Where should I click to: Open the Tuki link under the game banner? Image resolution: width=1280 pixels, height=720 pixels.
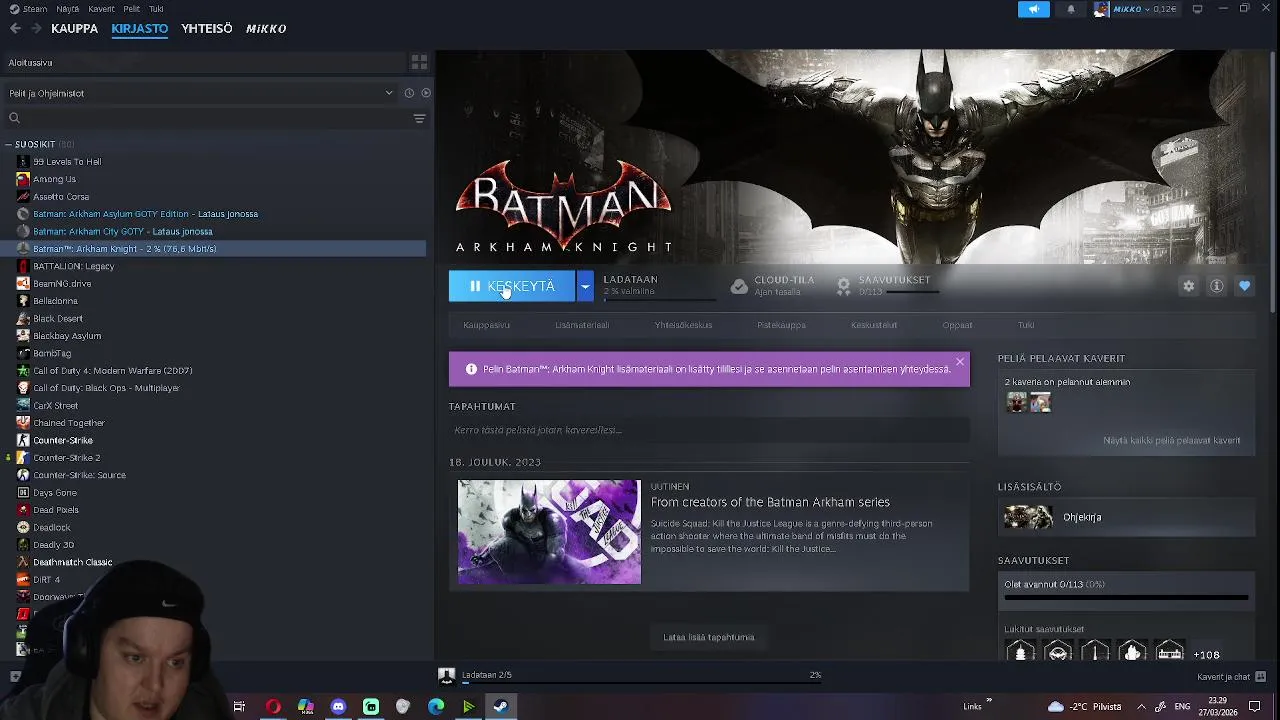1026,325
